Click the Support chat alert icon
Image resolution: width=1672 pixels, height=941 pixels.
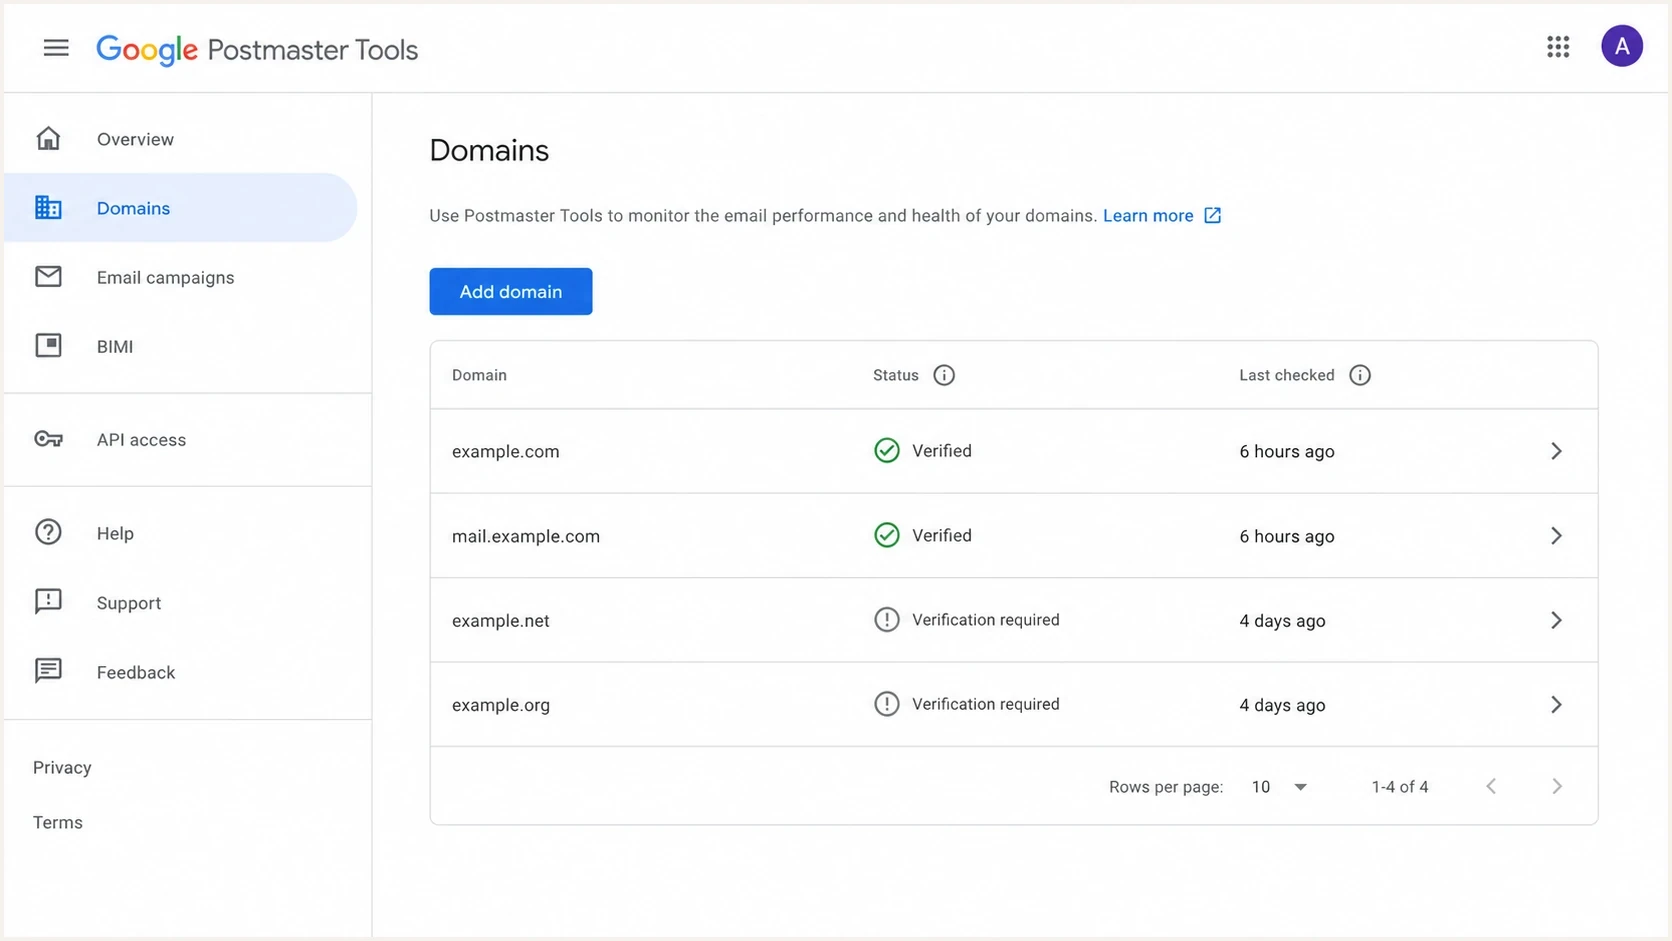[x=48, y=601]
